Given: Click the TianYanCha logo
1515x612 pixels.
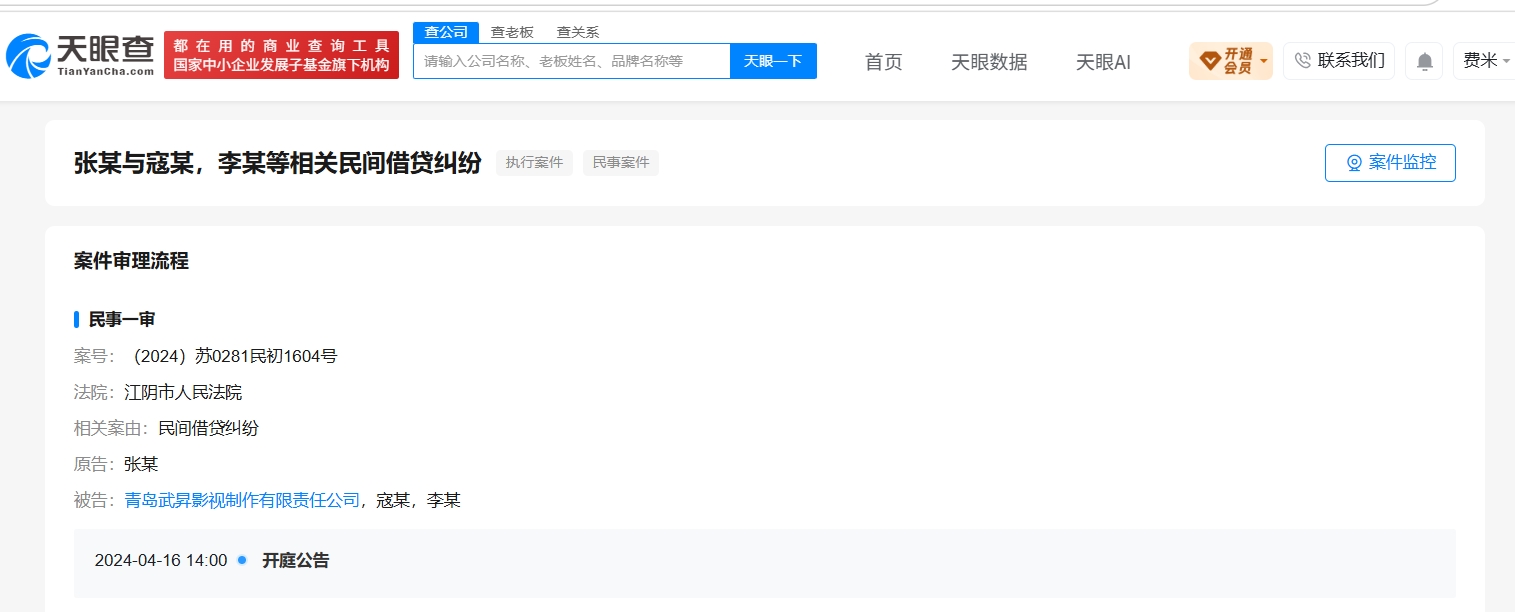Looking at the screenshot, I should click(x=80, y=56).
